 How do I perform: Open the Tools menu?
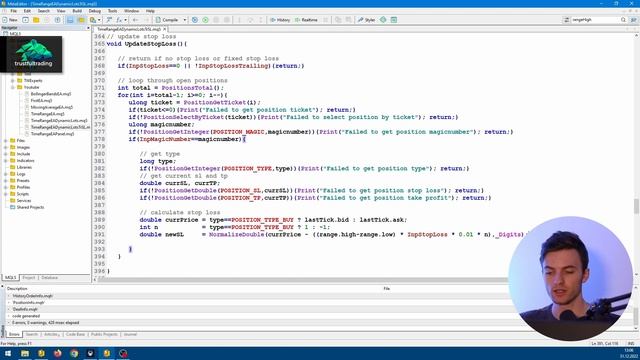tap(112, 11)
